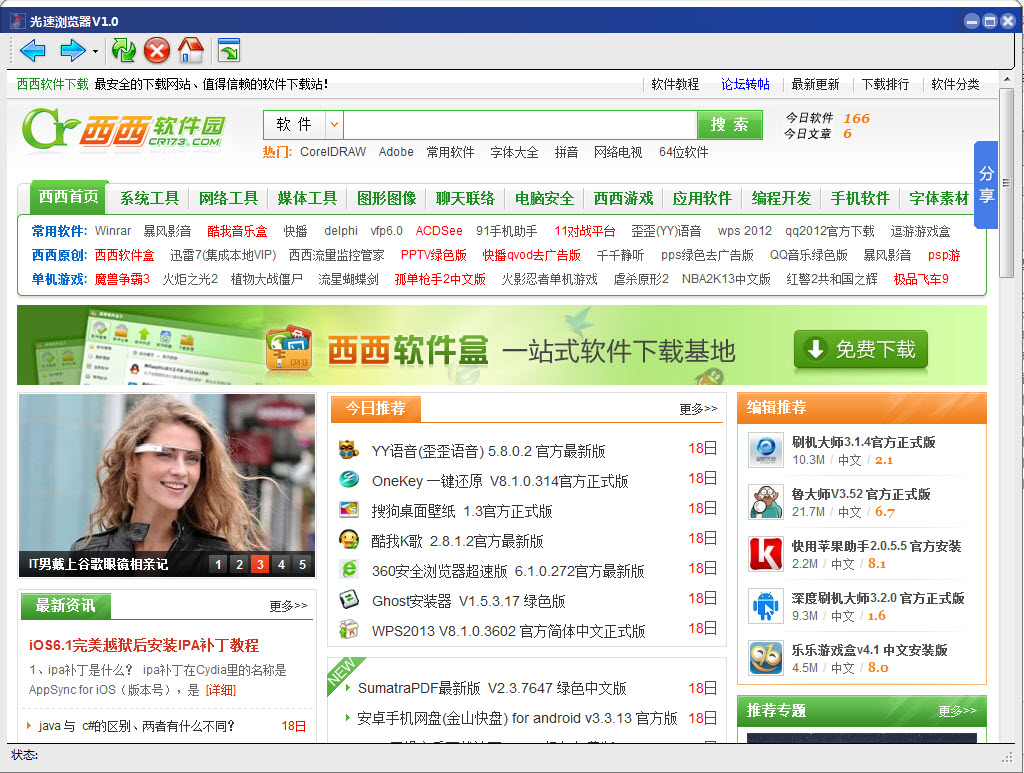Click the 西西软件盒 banner box icon
1024x773 pixels.
click(289, 348)
